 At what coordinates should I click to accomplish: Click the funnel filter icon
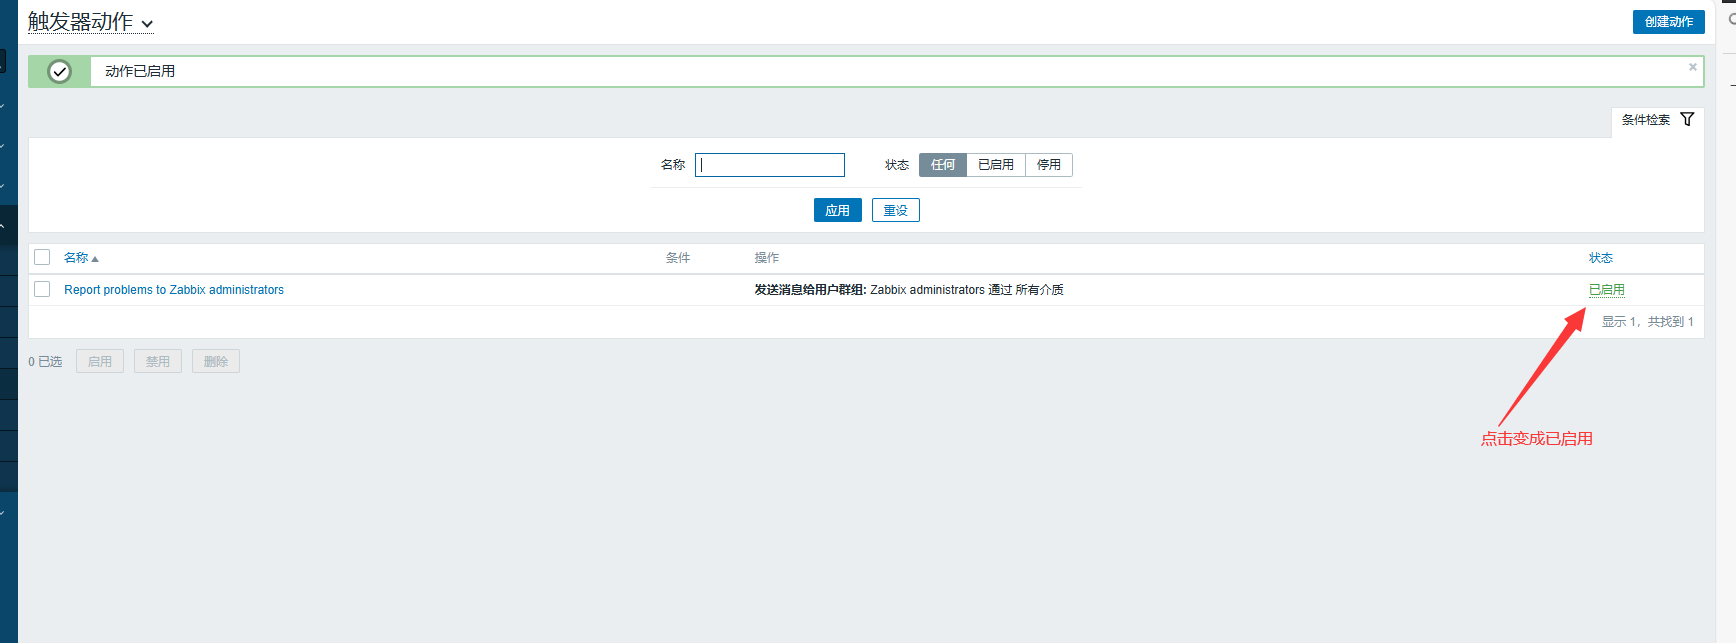coord(1687,119)
